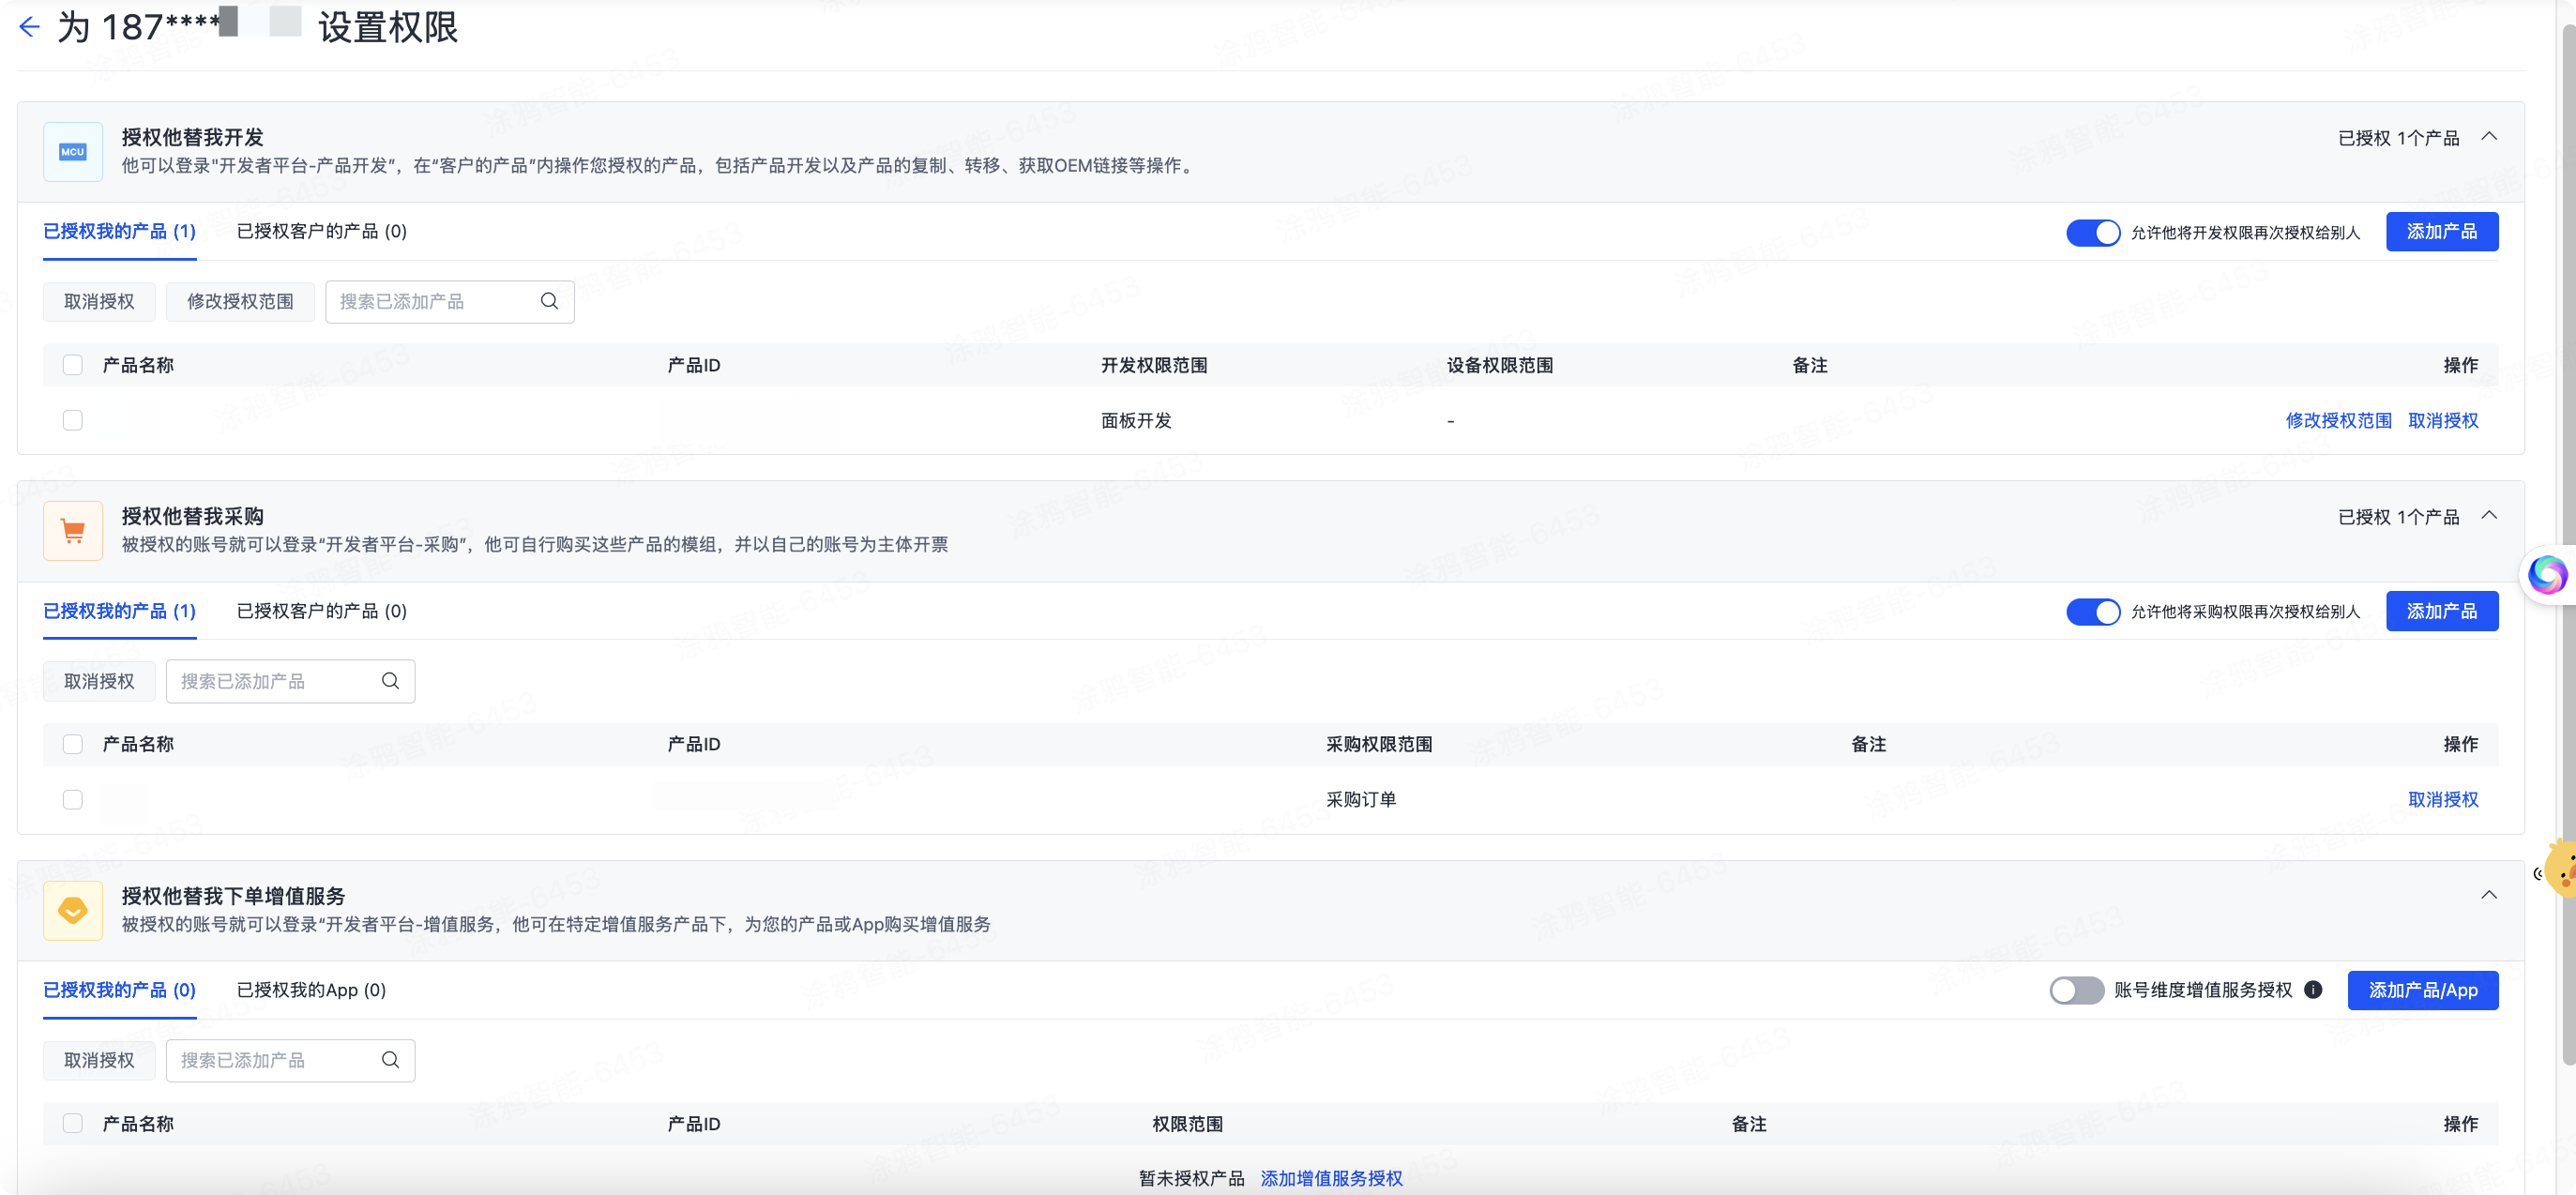
Task: Enable 账号维度增值服务授权 switch
Action: [x=2076, y=990]
